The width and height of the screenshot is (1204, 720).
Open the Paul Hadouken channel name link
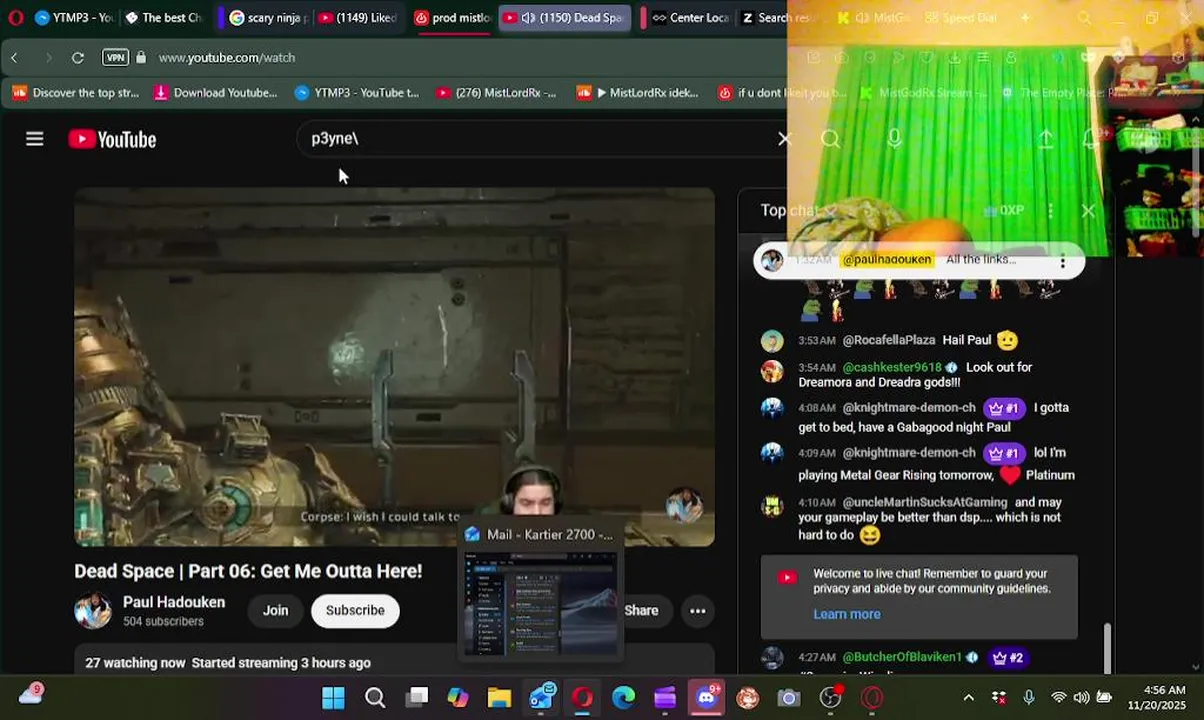pyautogui.click(x=174, y=602)
